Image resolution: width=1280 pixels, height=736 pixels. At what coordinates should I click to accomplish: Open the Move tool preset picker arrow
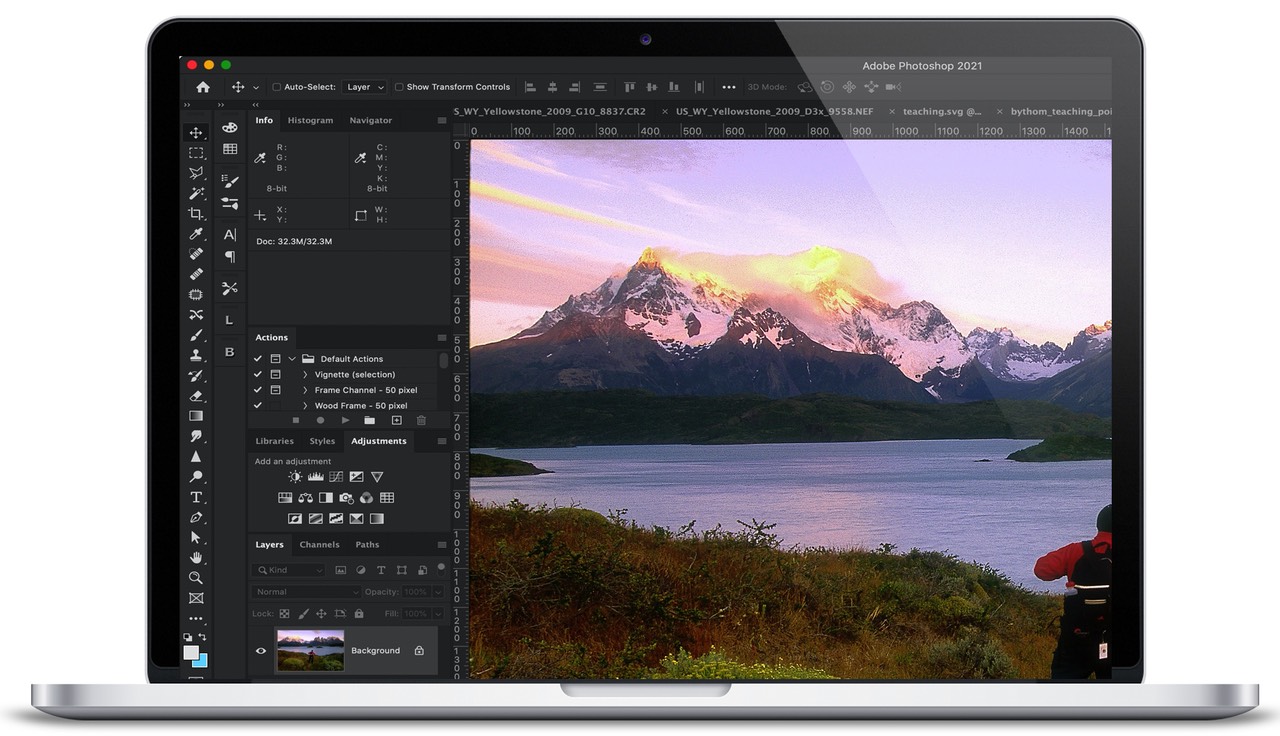coord(256,88)
